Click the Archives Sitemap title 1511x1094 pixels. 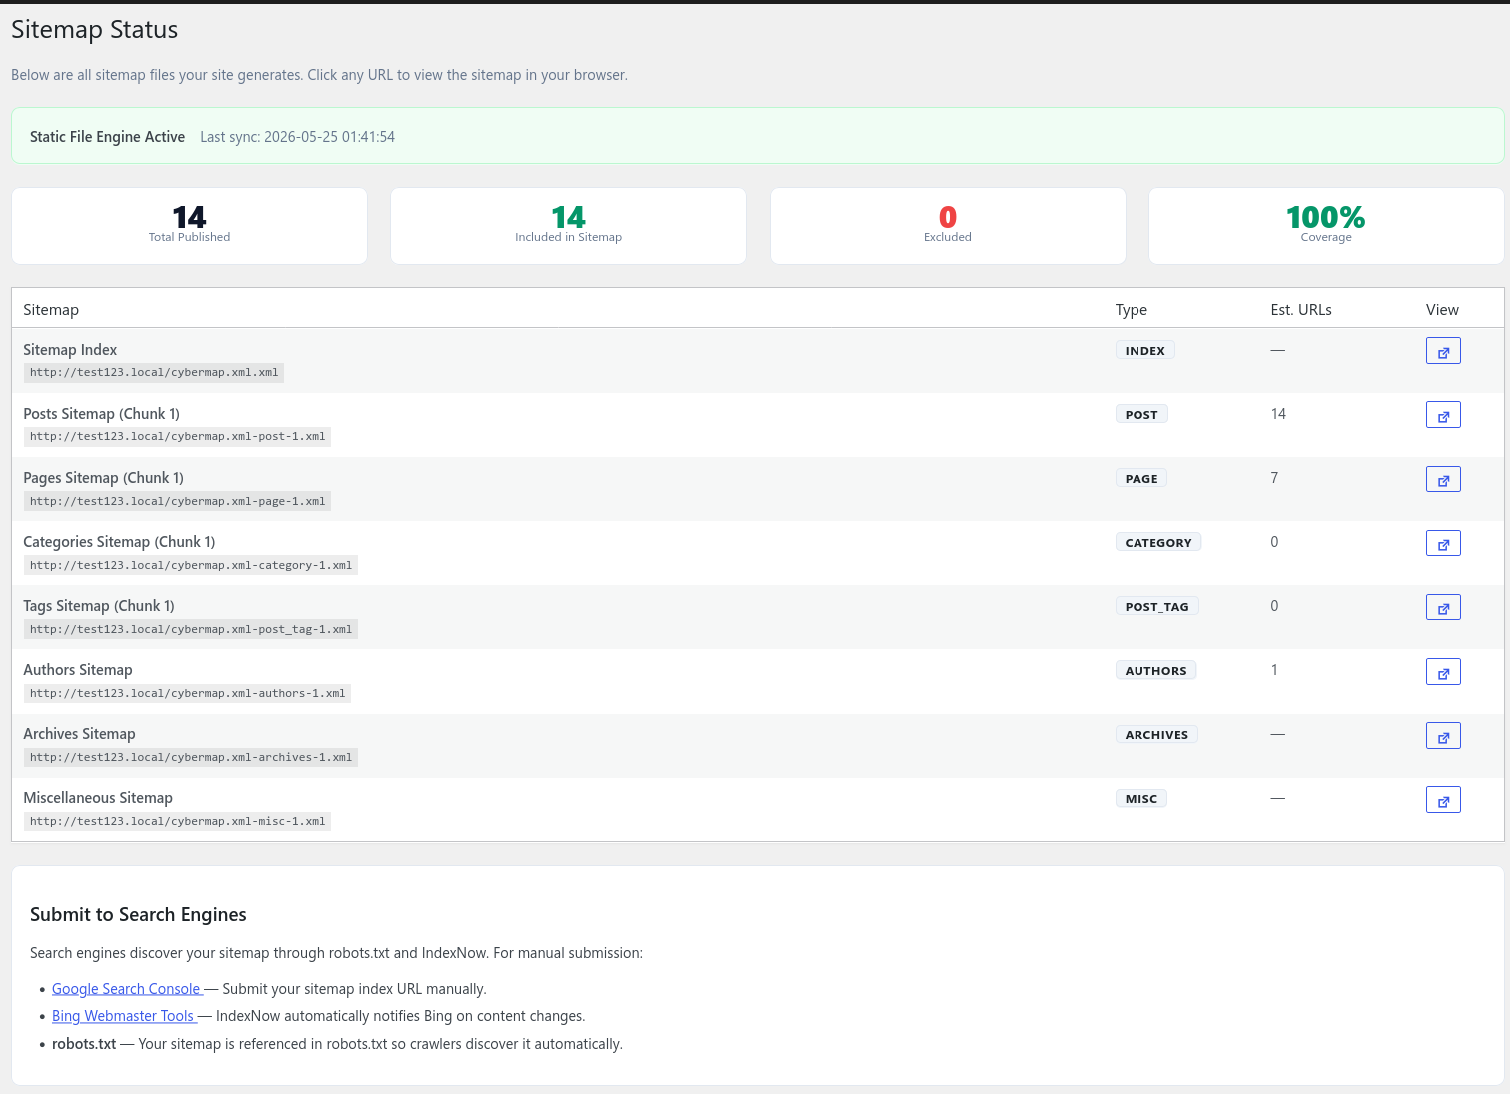79,734
